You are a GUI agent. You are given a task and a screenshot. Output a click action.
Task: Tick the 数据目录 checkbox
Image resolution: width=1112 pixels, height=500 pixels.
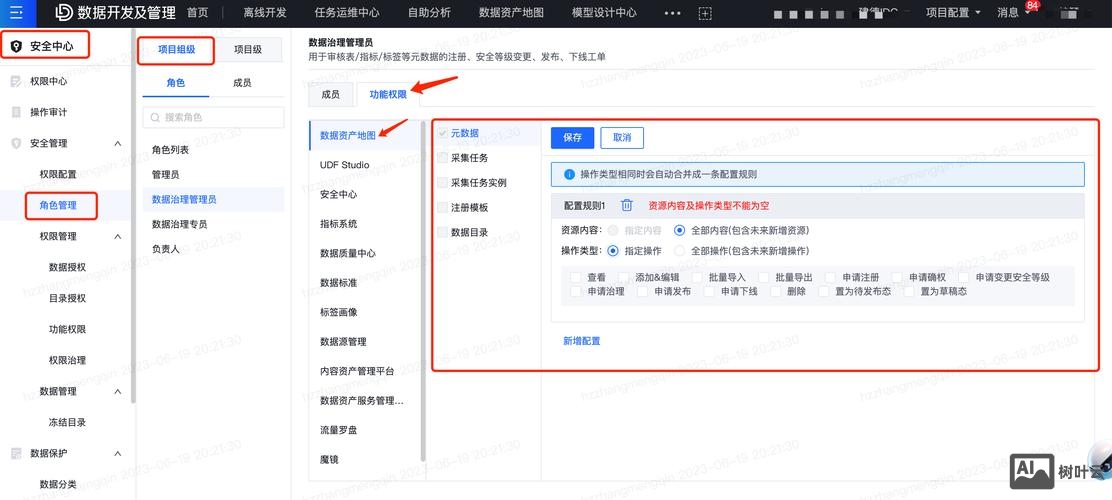443,232
